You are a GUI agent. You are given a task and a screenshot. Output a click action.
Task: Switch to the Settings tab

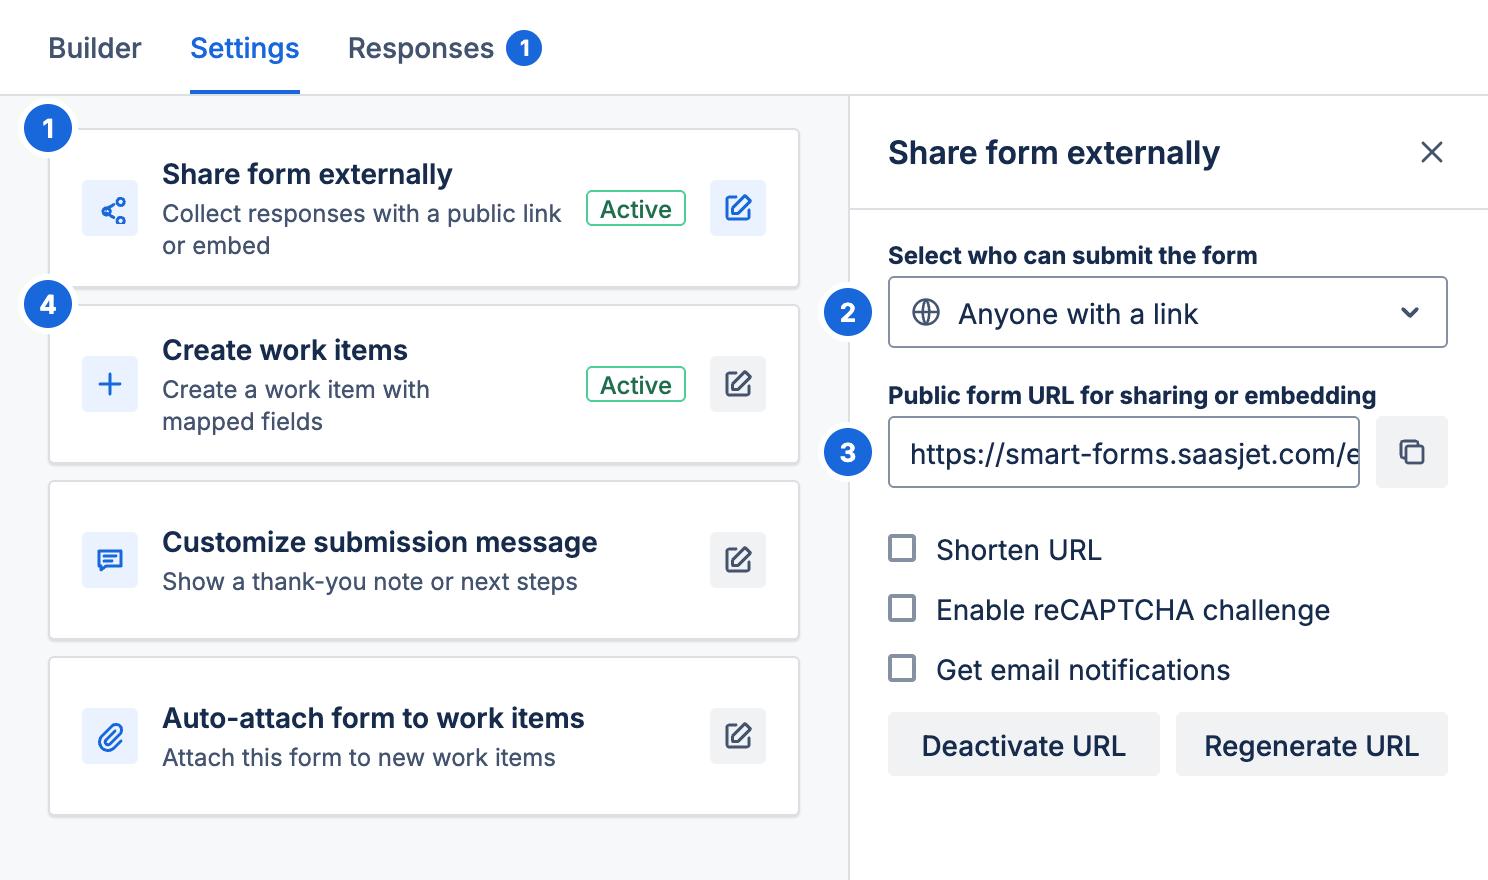(x=245, y=48)
